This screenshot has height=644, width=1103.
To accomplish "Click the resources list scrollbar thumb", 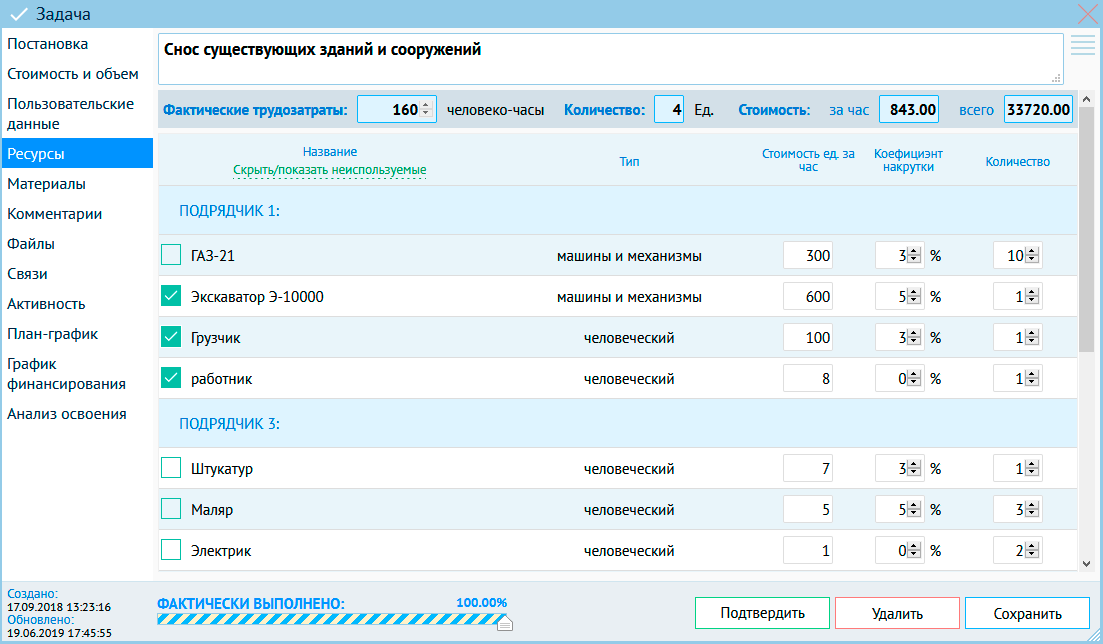I will (x=1086, y=229).
